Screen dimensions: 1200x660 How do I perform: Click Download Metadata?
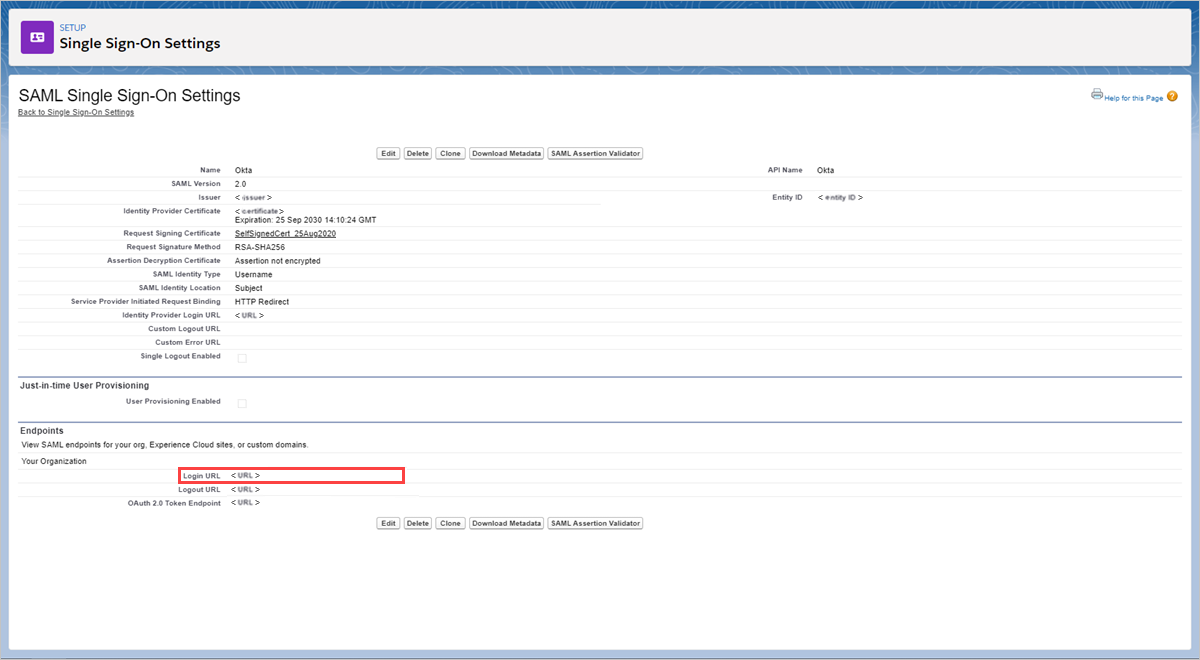tap(506, 153)
